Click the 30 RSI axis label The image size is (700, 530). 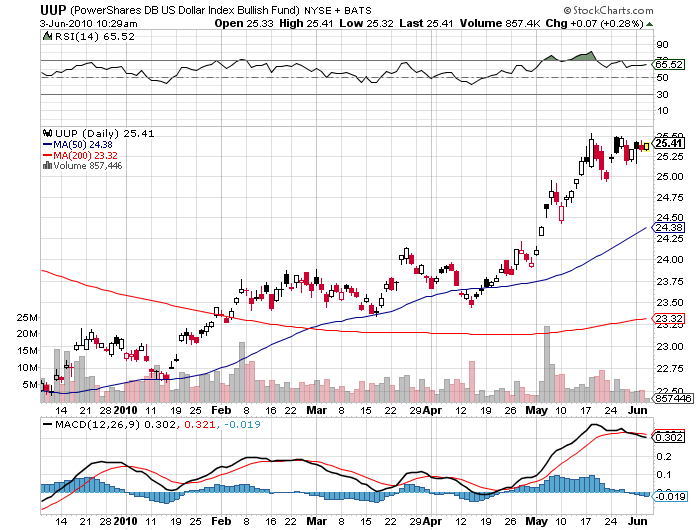[662, 94]
